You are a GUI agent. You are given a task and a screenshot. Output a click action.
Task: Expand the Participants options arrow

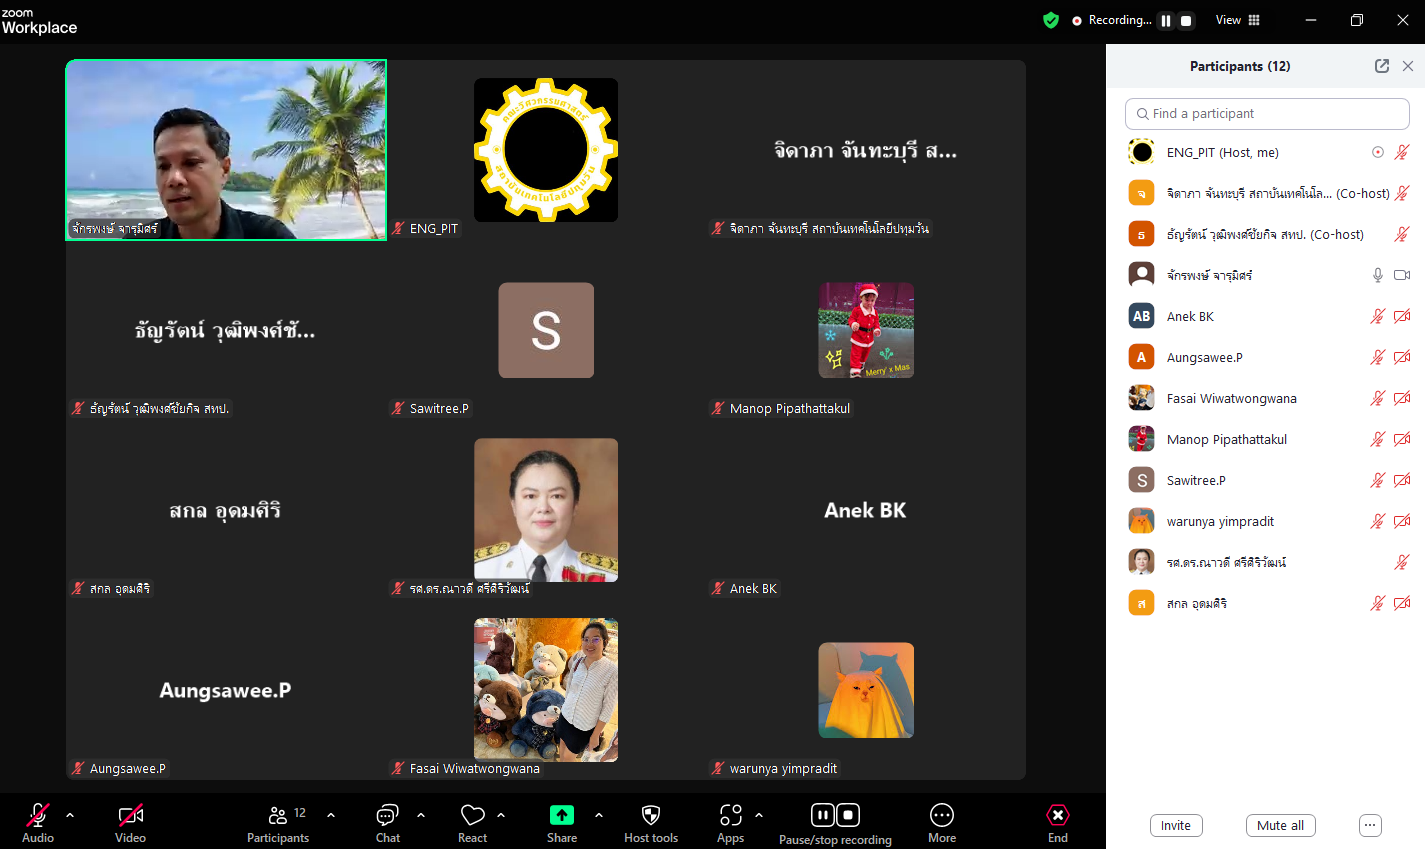pos(331,815)
